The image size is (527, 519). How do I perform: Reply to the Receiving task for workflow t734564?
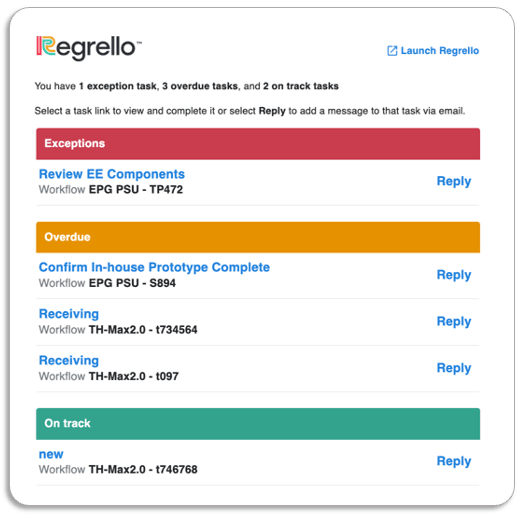click(x=454, y=321)
